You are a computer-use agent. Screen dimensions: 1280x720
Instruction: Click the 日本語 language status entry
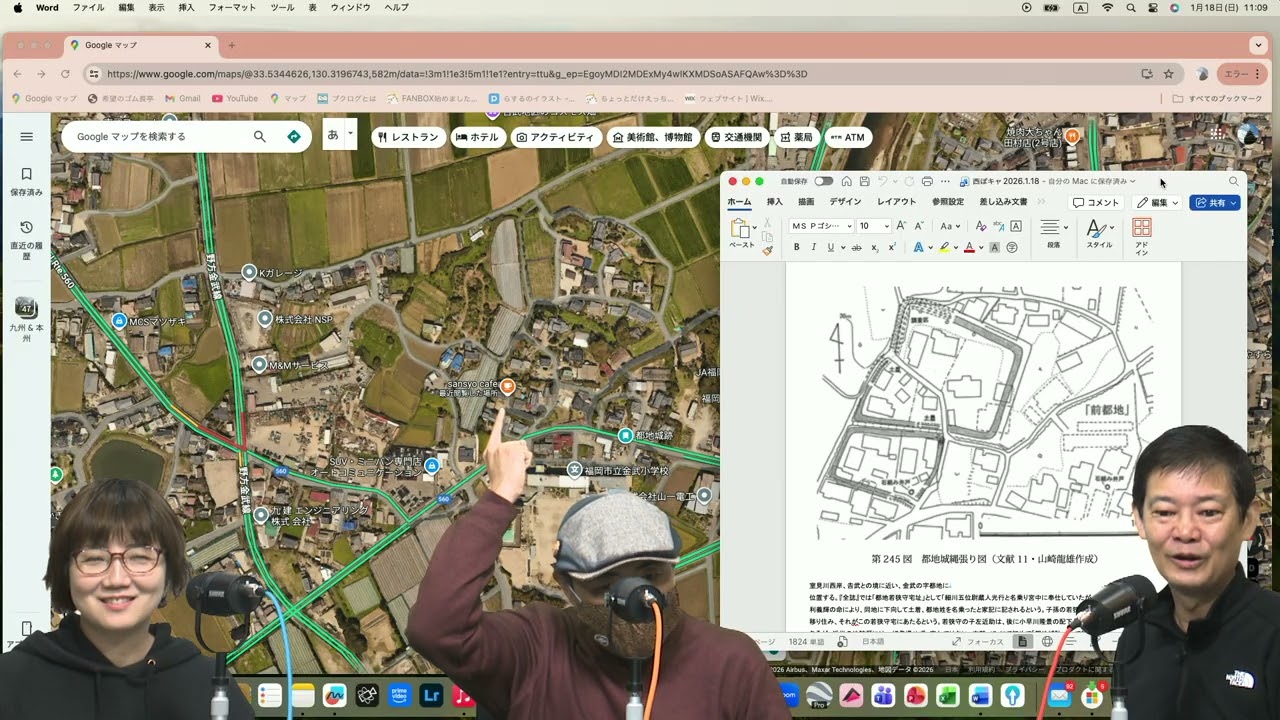pos(873,642)
